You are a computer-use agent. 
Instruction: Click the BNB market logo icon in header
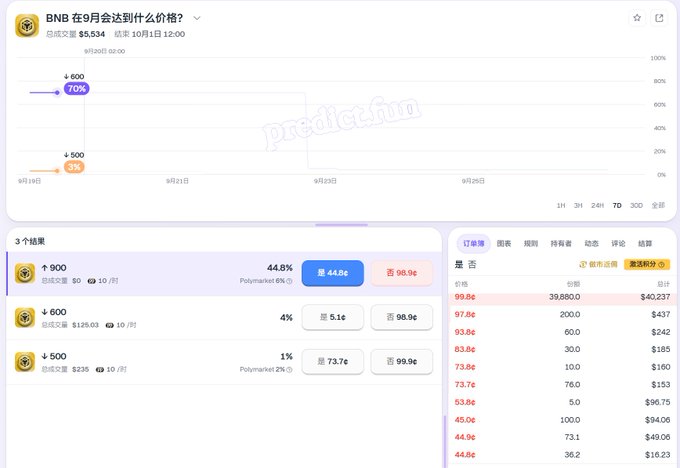tap(27, 26)
